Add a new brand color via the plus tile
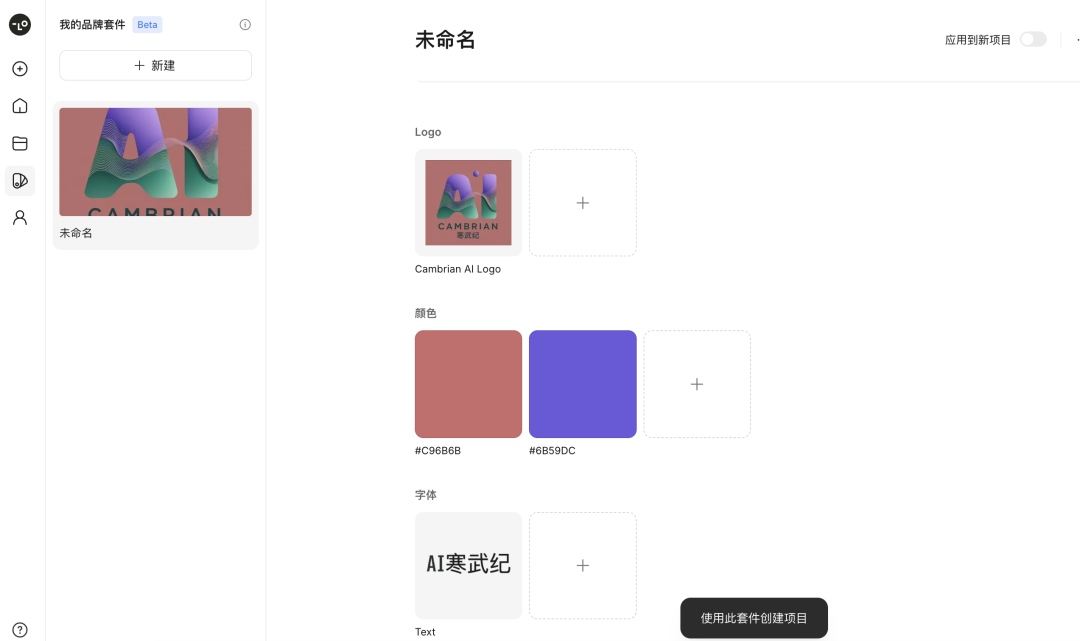This screenshot has width=1080, height=641. click(697, 384)
